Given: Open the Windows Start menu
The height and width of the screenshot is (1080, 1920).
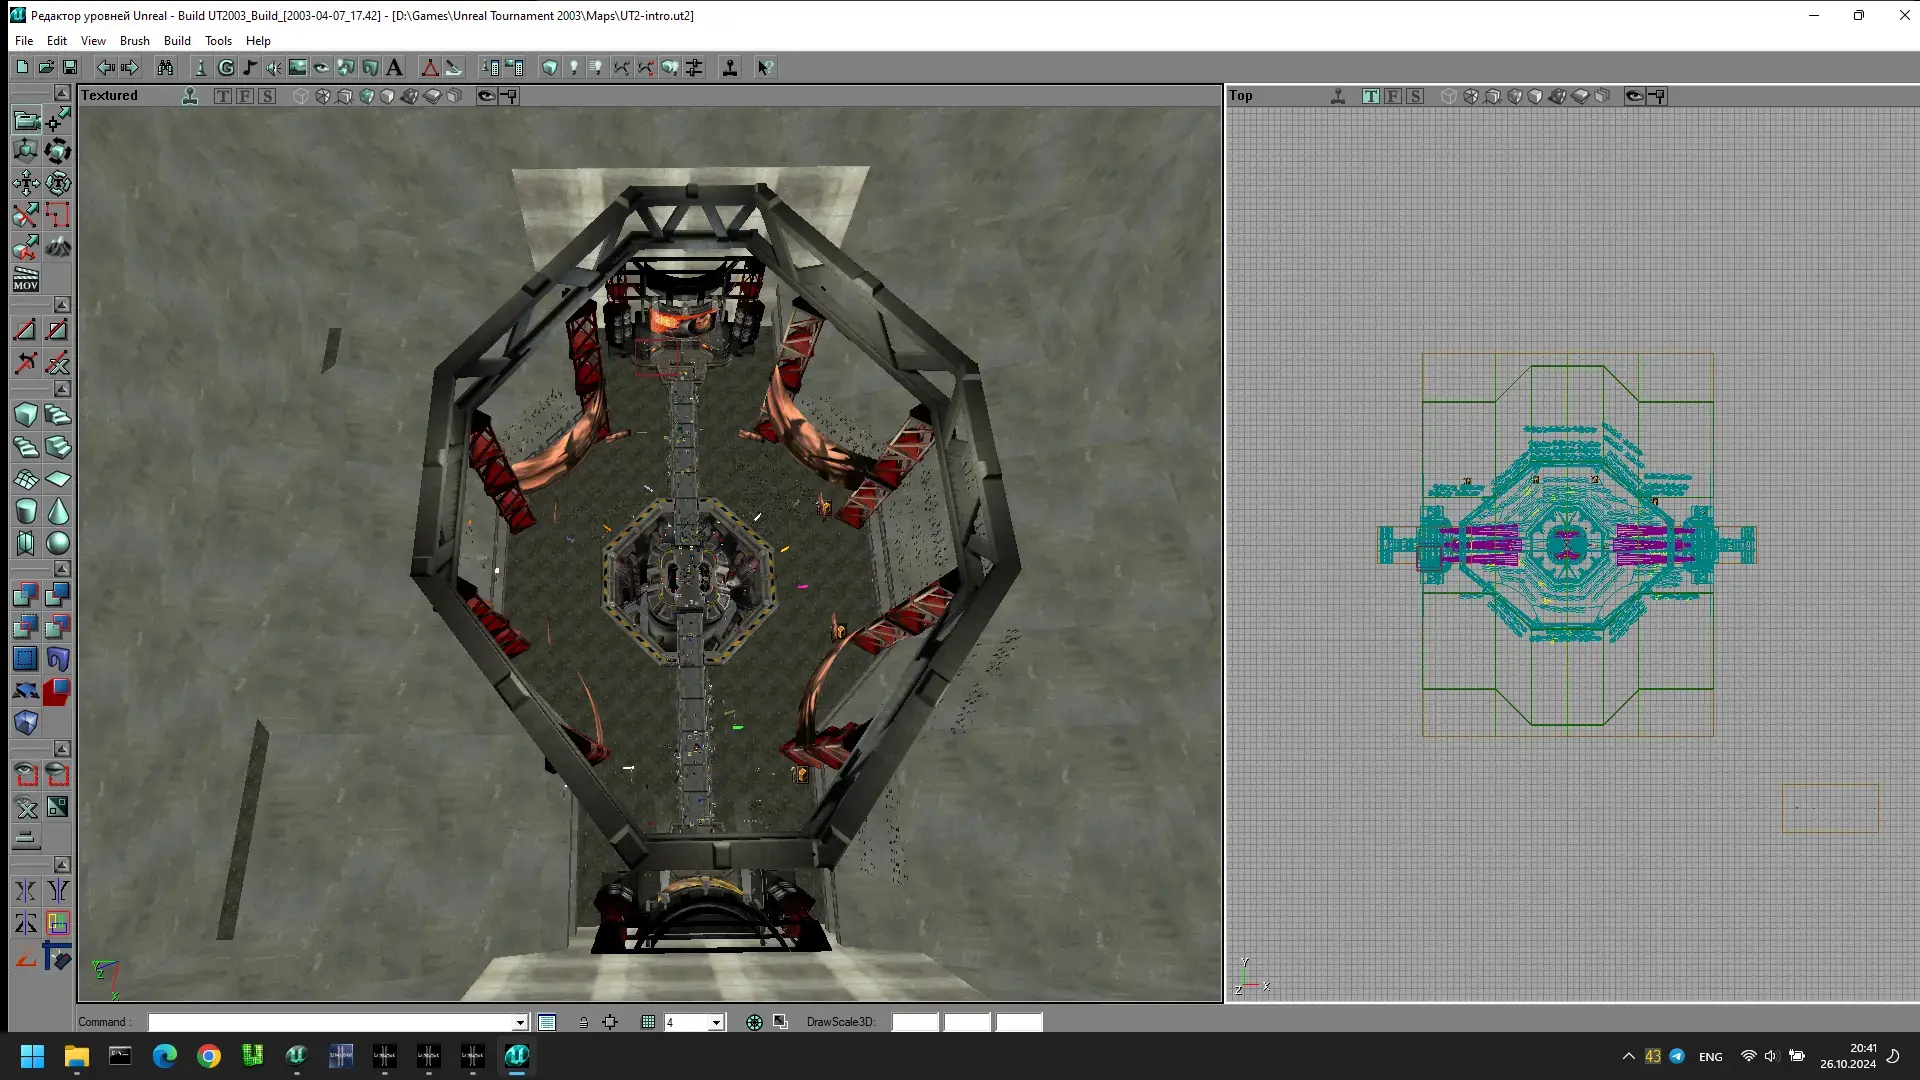Looking at the screenshot, I should [x=32, y=1056].
